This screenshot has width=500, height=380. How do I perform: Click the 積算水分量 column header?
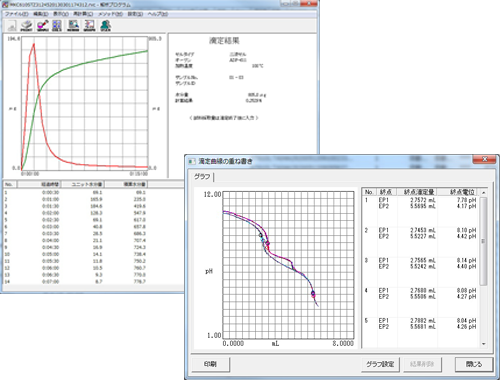click(x=126, y=184)
